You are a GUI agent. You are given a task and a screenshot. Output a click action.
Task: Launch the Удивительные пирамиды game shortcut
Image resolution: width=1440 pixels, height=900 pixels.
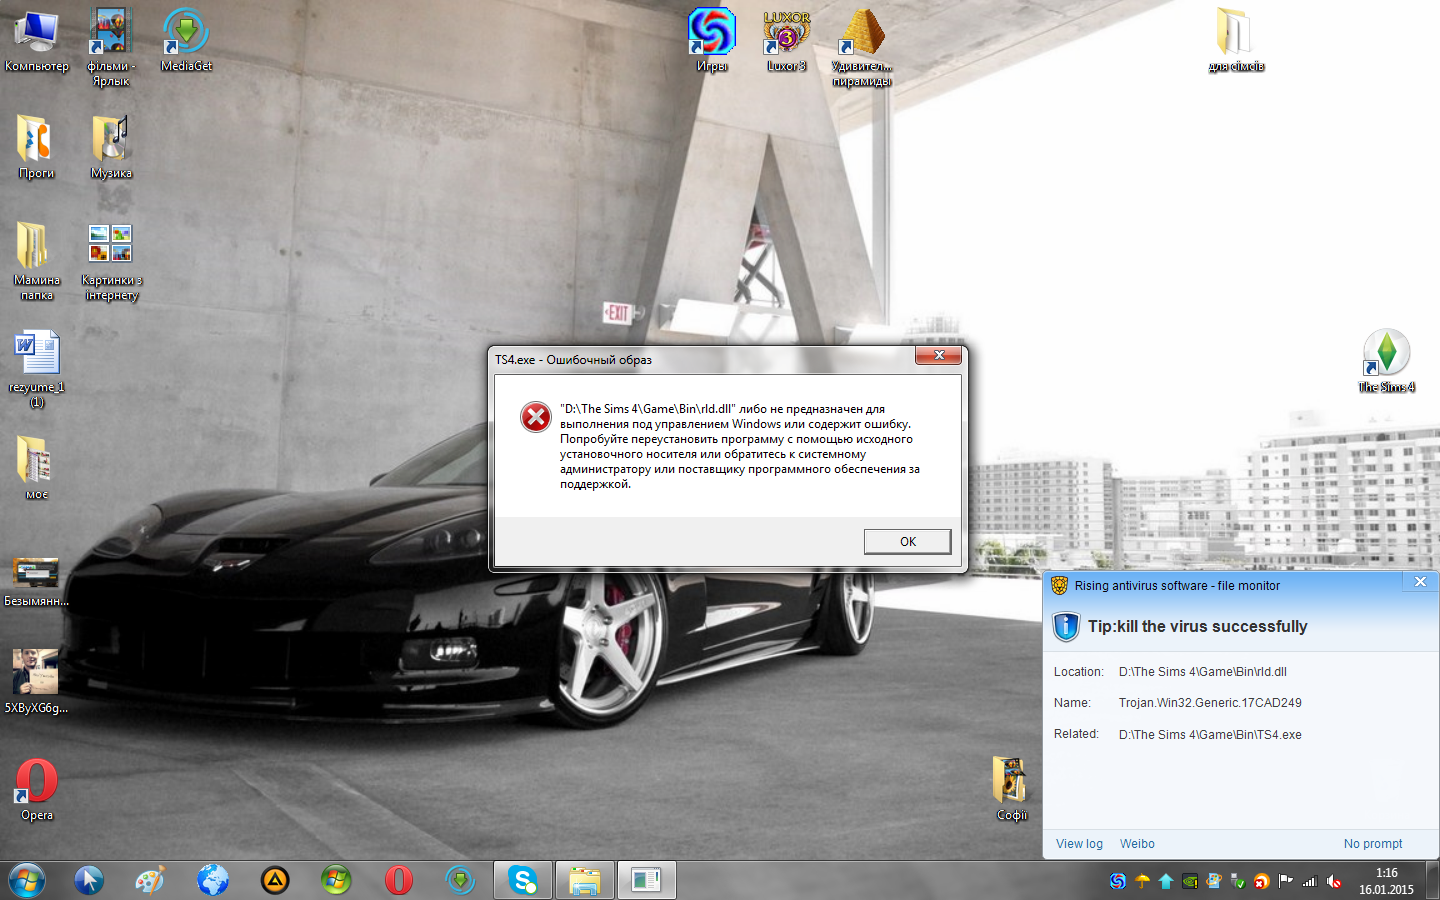(861, 47)
